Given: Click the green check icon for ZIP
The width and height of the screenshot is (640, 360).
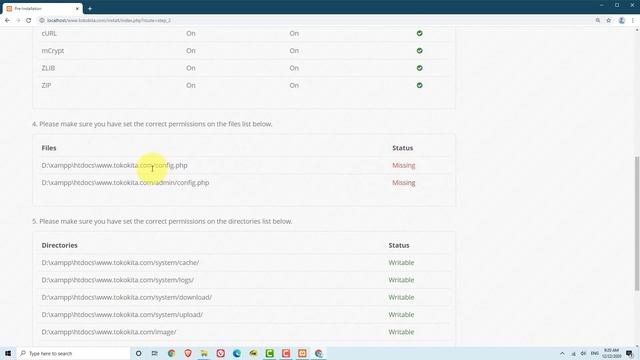Looking at the screenshot, I should (x=420, y=85).
